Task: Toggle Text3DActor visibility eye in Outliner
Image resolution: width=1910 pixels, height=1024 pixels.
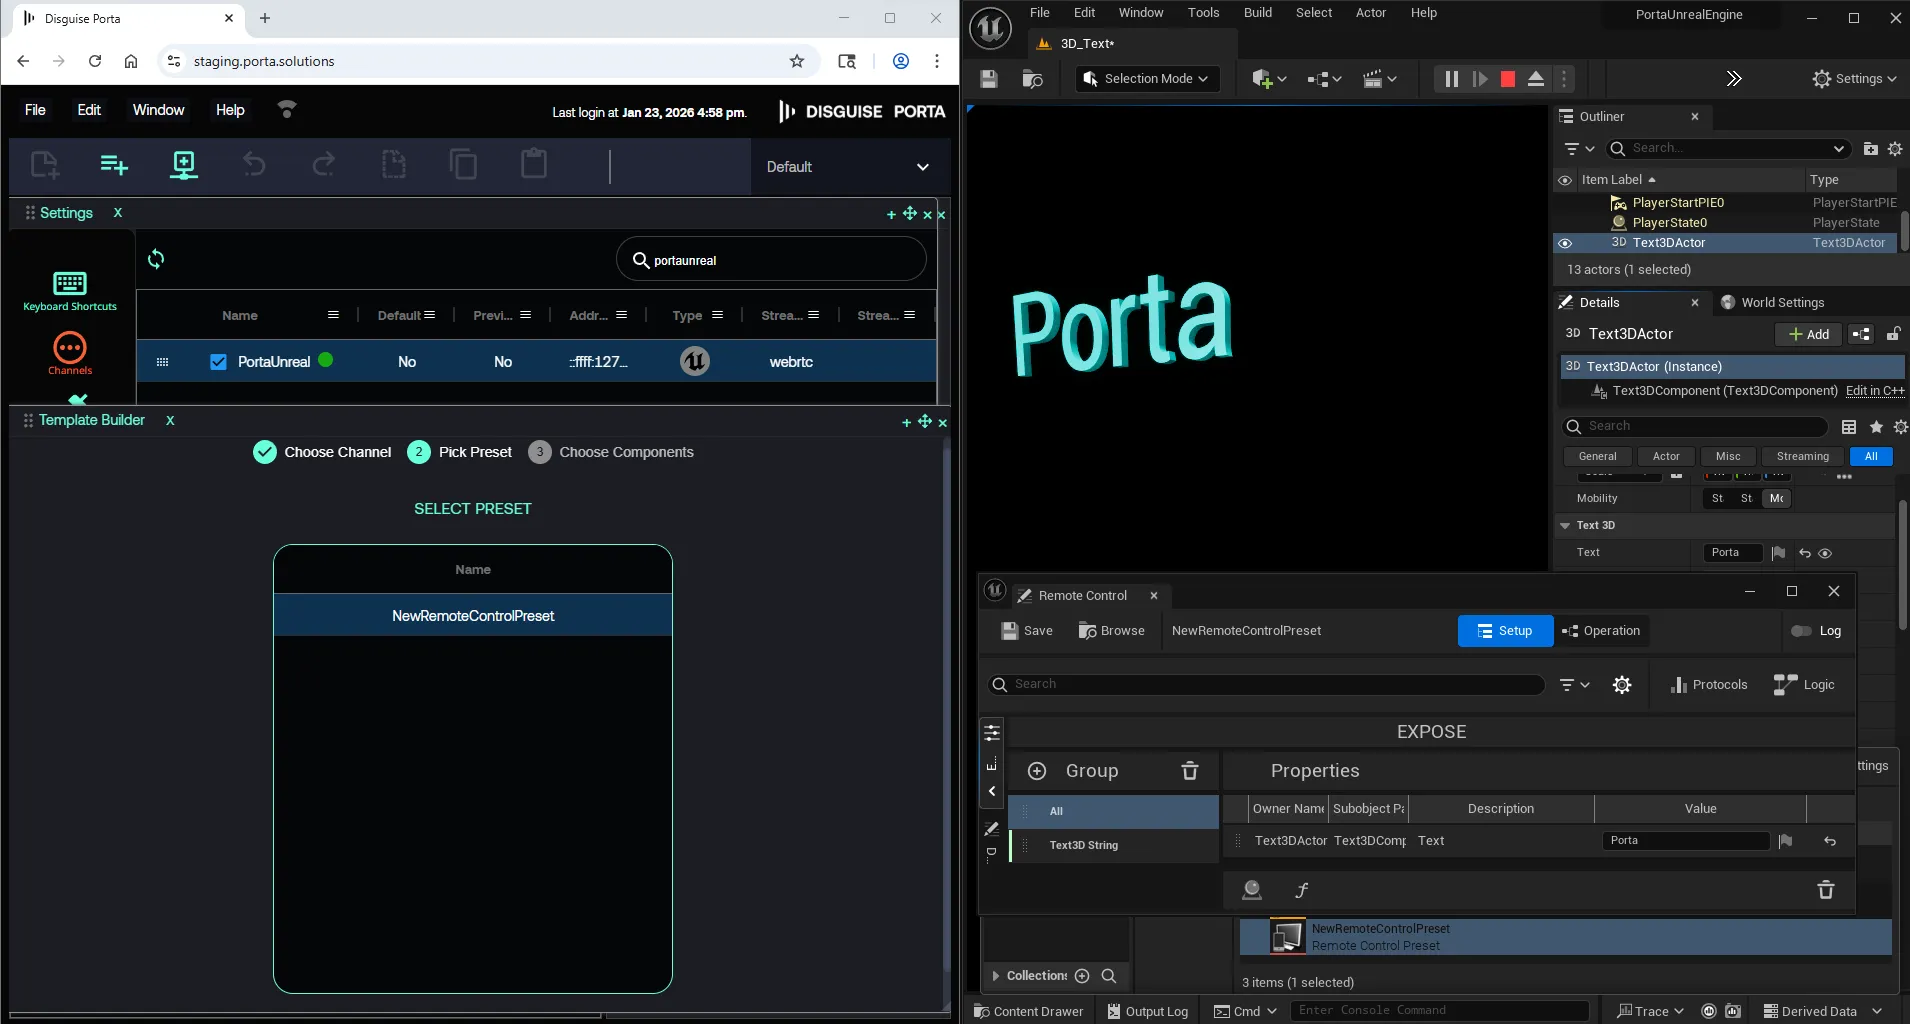Action: coord(1565,243)
